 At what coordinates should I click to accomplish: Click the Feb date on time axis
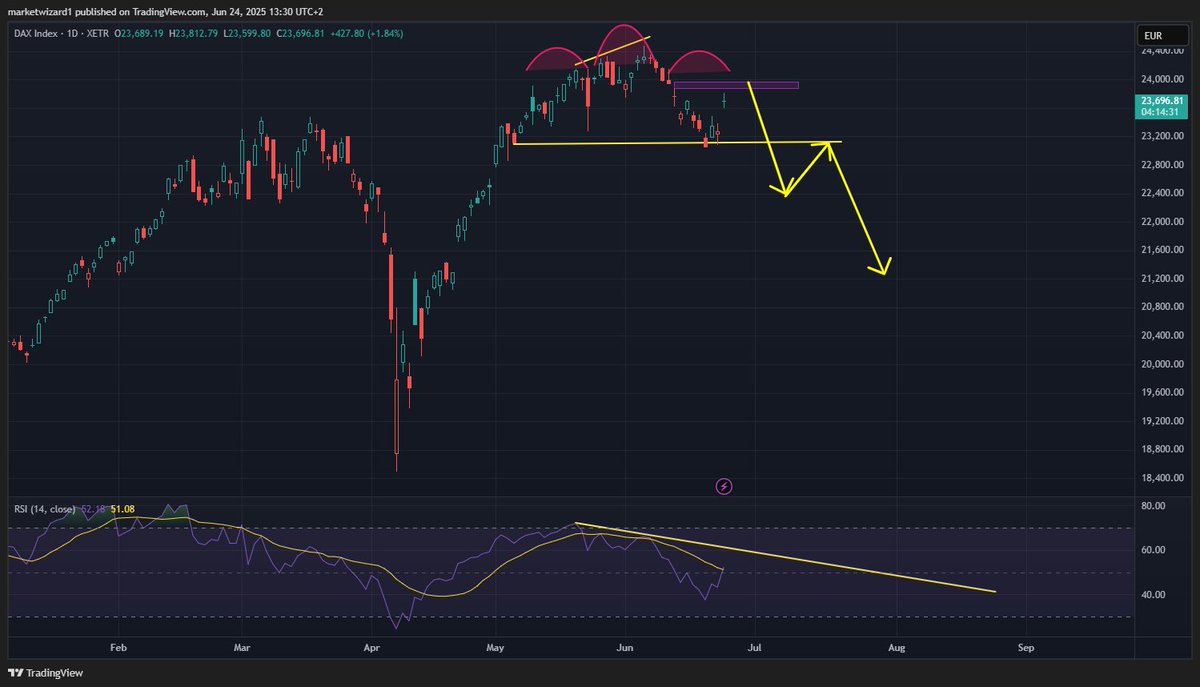point(118,648)
